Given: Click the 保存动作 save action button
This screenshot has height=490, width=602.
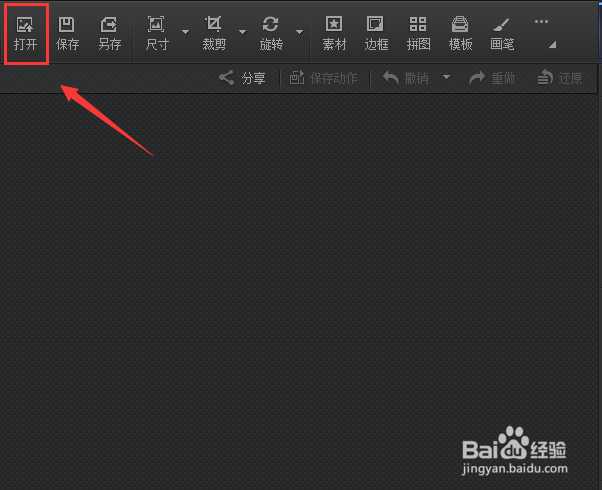Looking at the screenshot, I should 323,78.
